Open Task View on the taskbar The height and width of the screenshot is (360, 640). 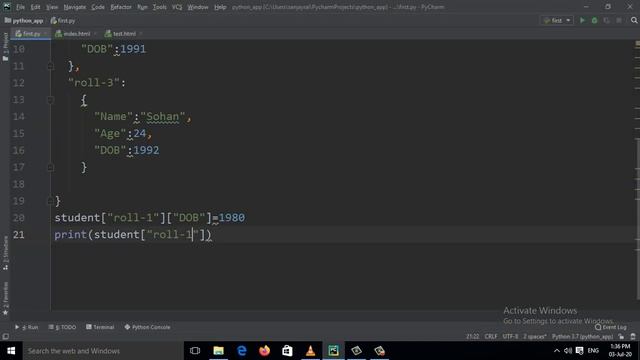[x=195, y=351]
